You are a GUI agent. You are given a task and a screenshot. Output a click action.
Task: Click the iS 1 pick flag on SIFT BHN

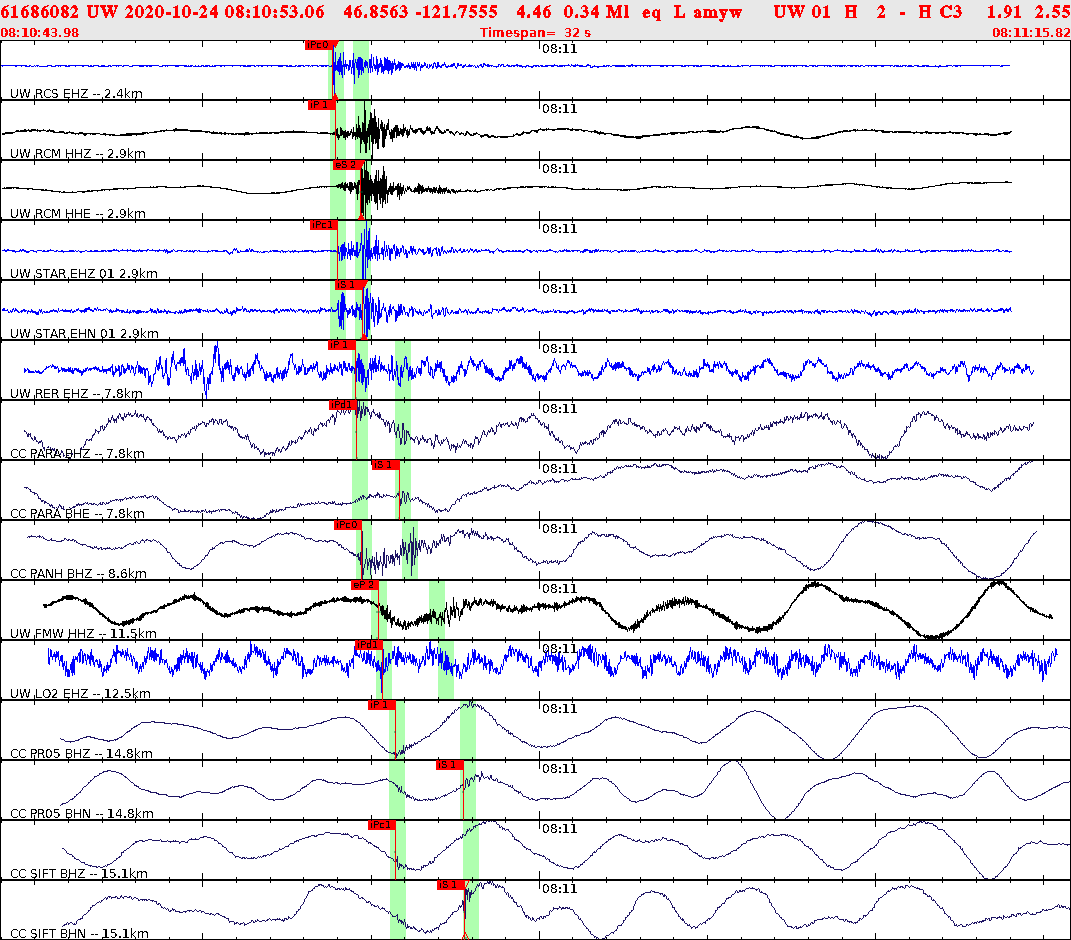click(x=448, y=884)
